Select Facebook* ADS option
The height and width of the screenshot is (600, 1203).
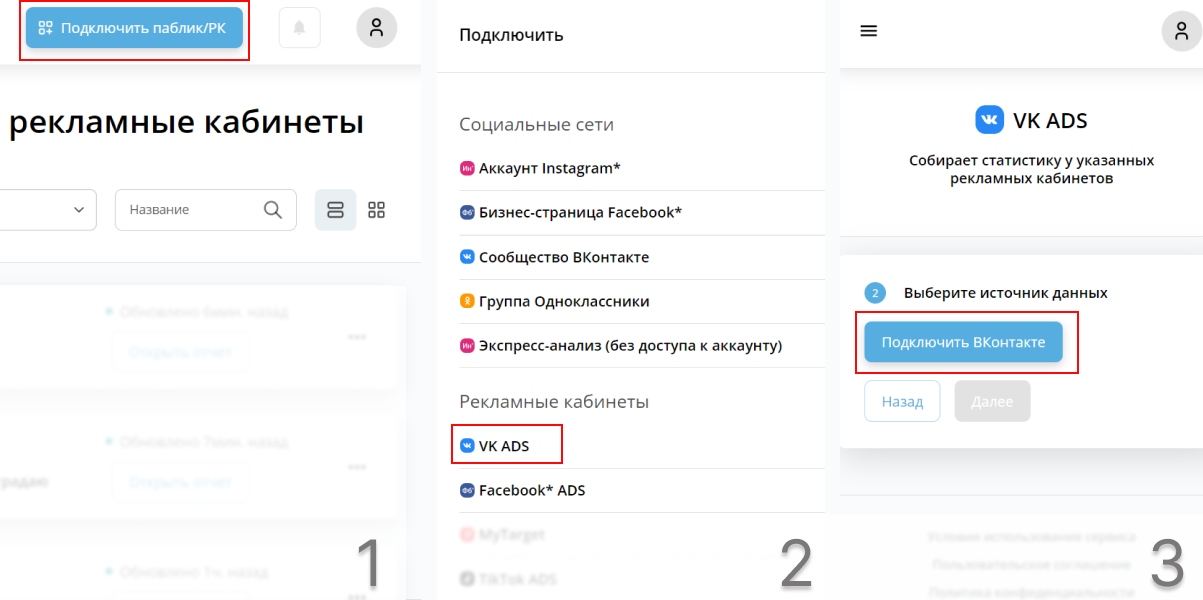(x=531, y=490)
